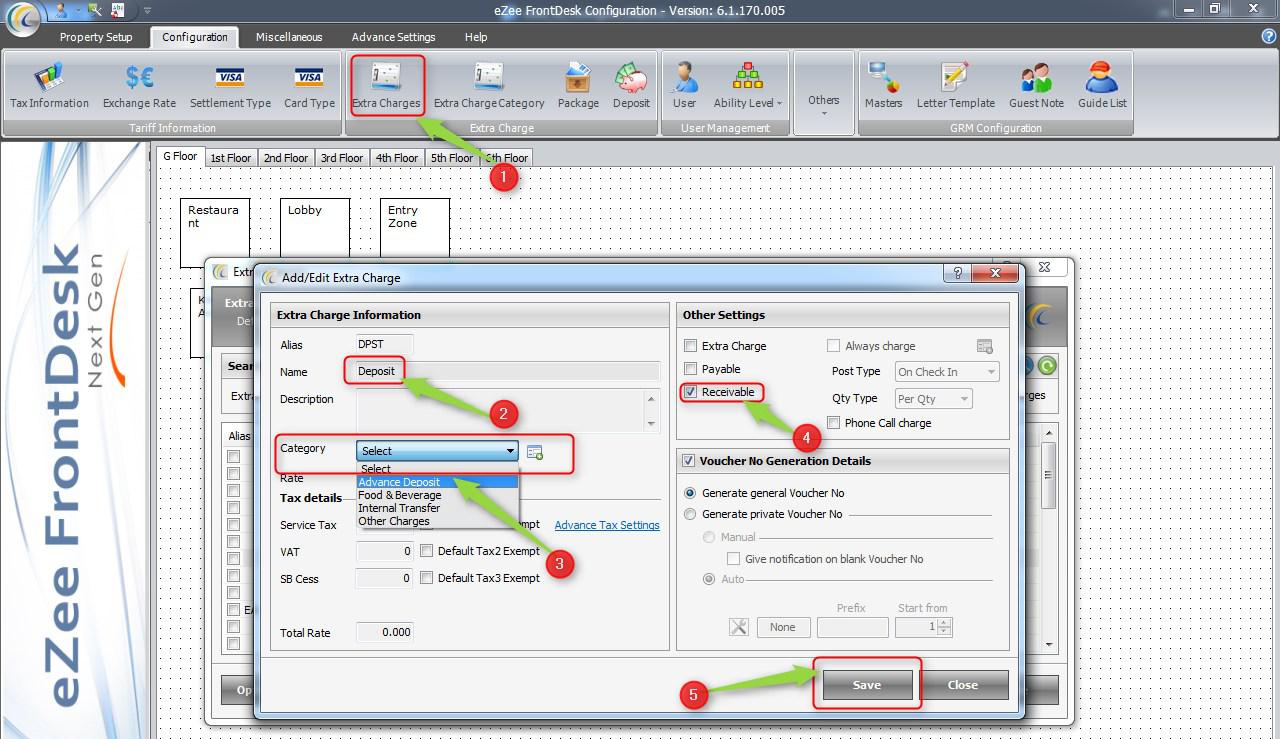
Task: Open Advance Tax Settings link
Action: tap(607, 525)
